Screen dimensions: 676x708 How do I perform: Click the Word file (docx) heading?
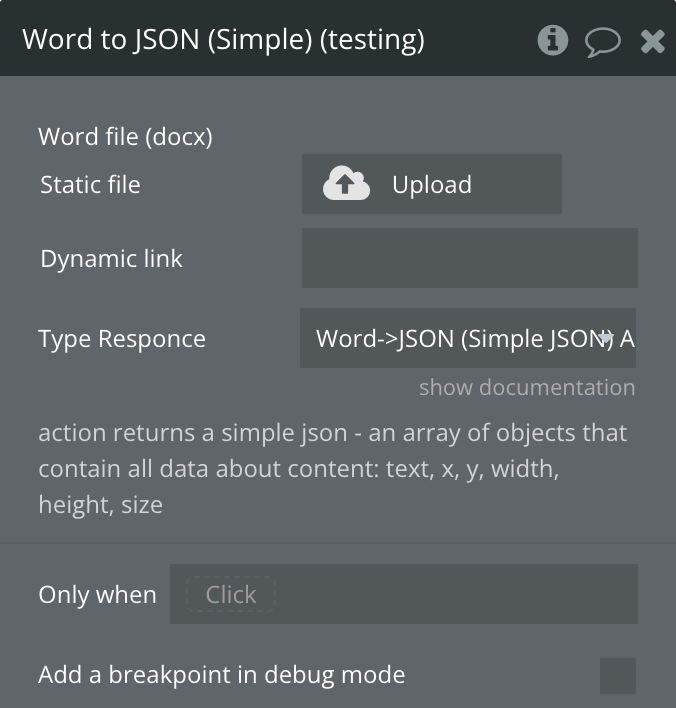(x=125, y=137)
